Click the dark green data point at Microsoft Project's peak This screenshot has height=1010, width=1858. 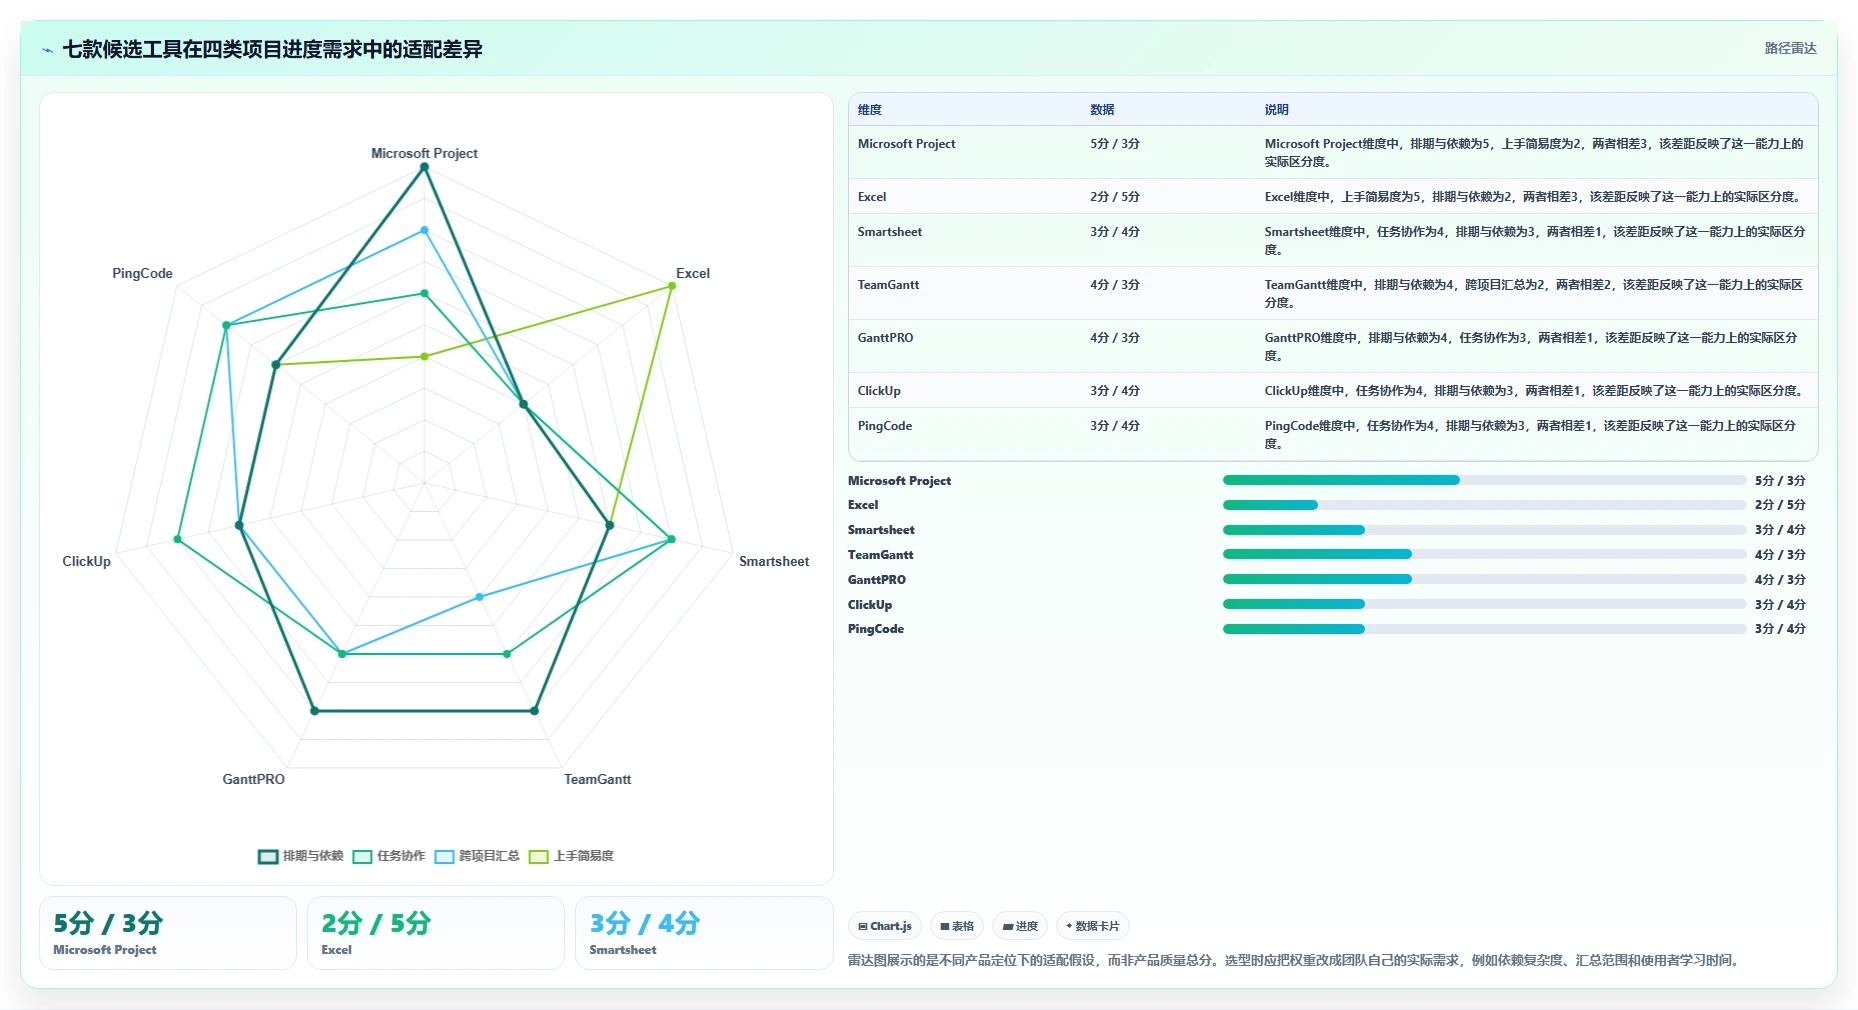tap(424, 167)
